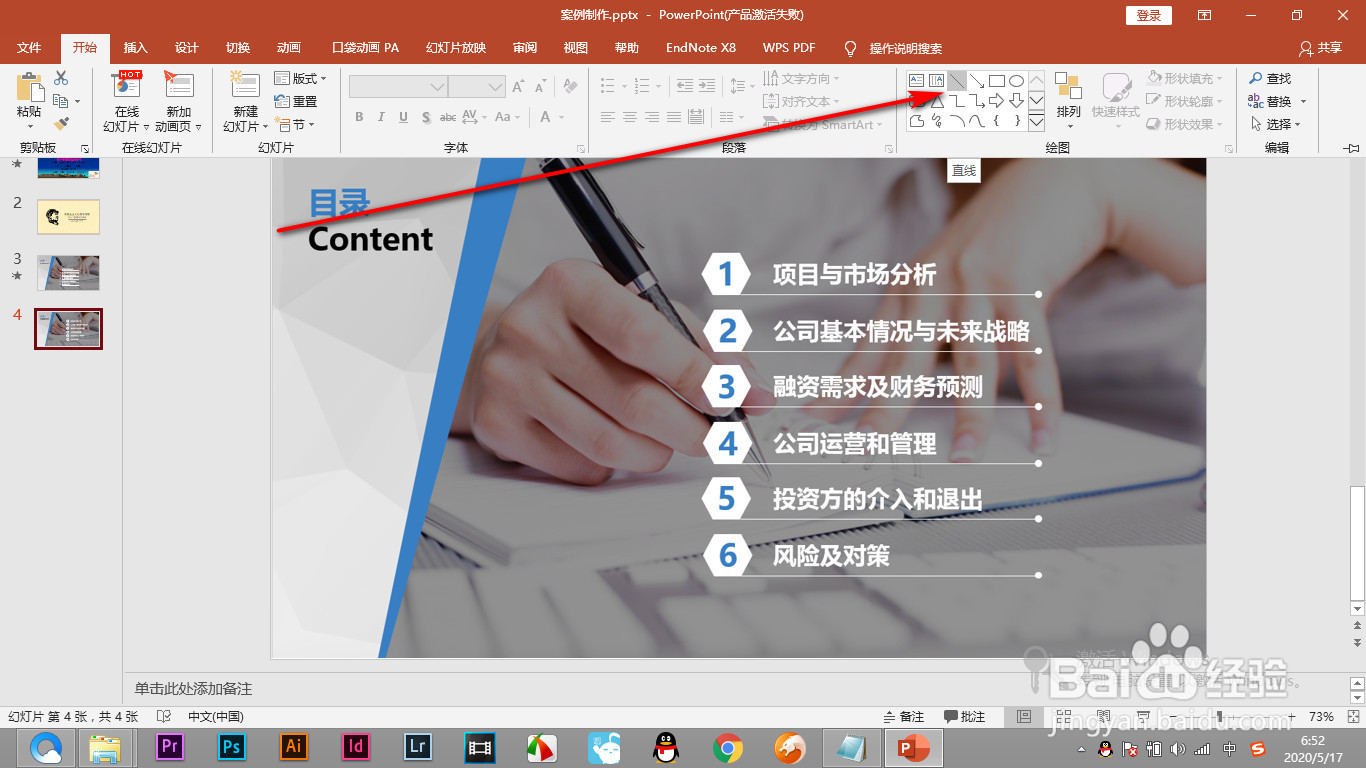Viewport: 1366px width, 768px height.
Task: Increase font size with larger A
Action: click(x=519, y=88)
